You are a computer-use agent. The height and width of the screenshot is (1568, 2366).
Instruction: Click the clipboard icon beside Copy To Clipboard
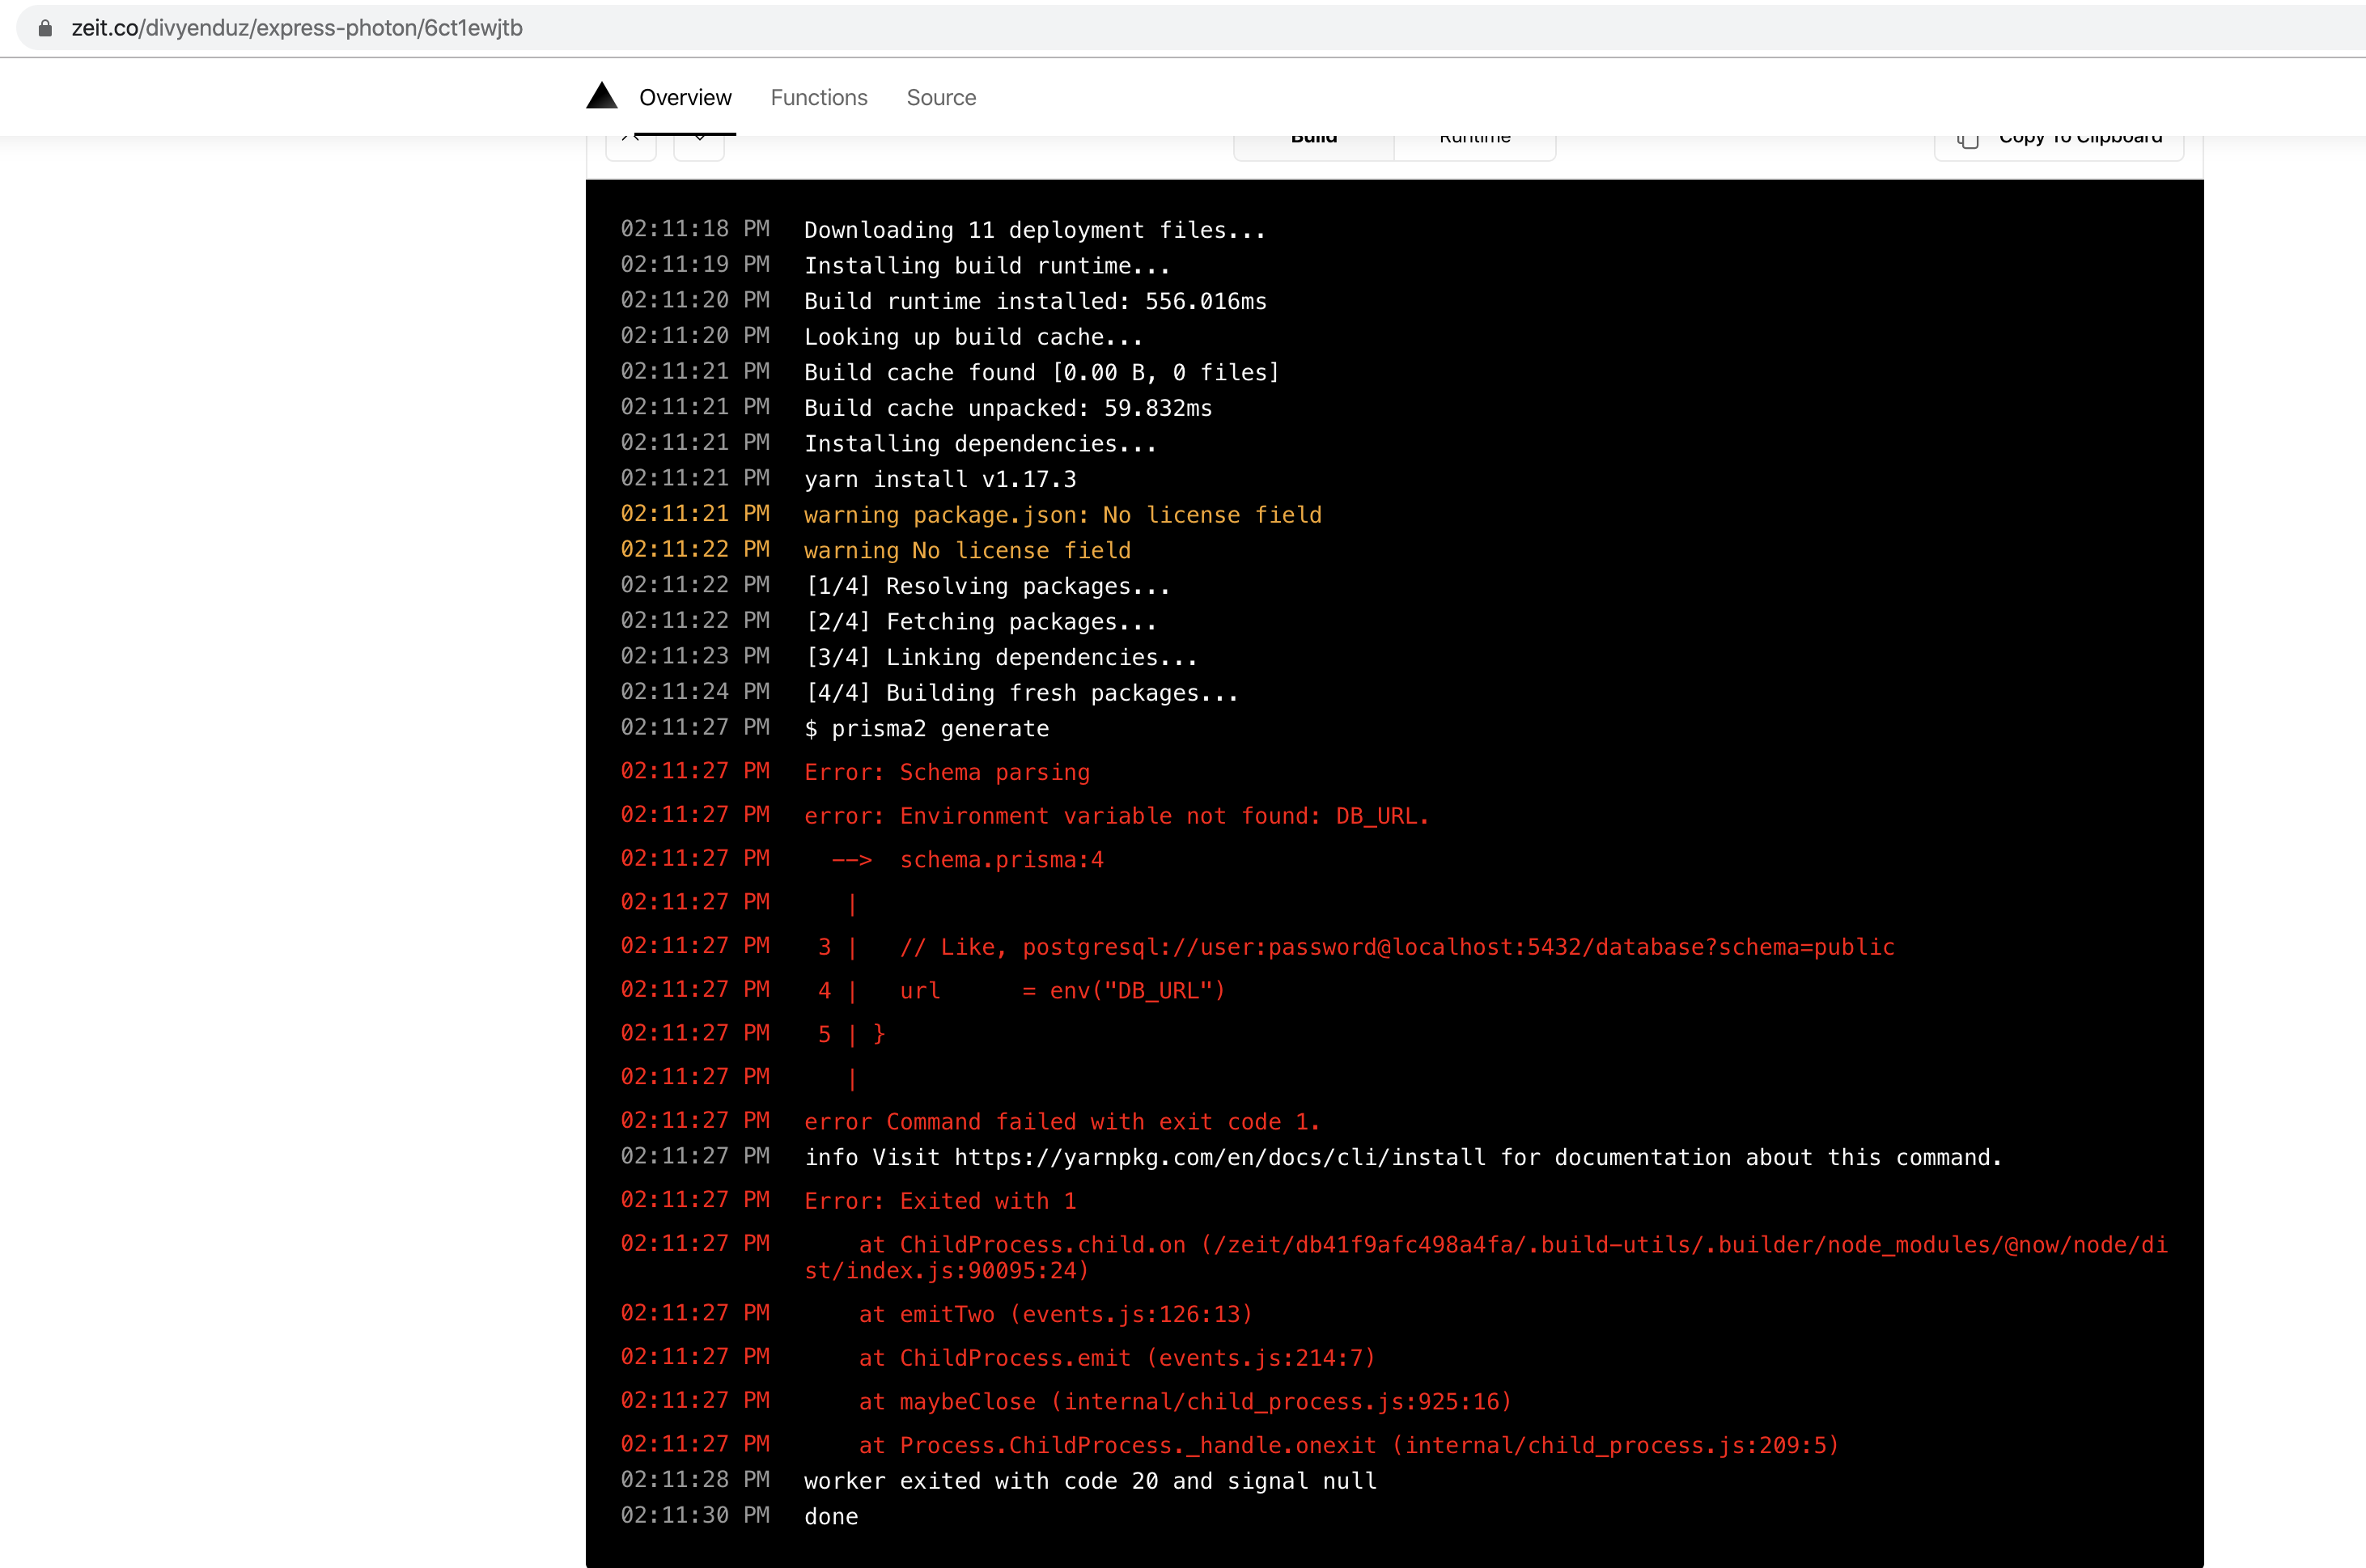(1967, 140)
